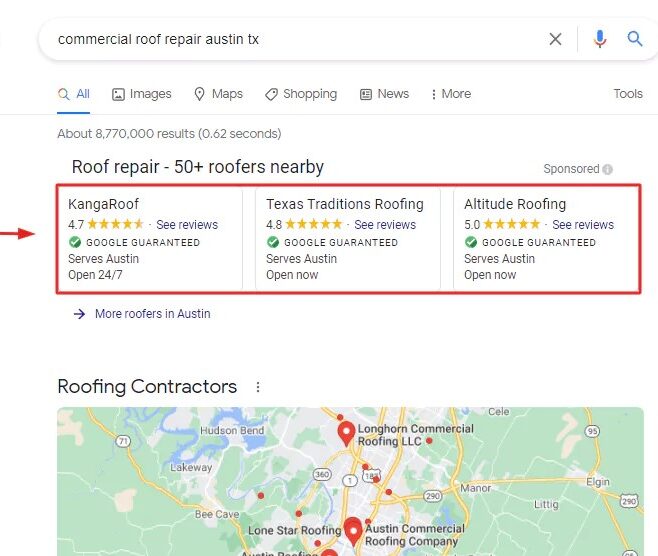Start a voice search with the microphone
This screenshot has width=658, height=556.
tap(600, 39)
